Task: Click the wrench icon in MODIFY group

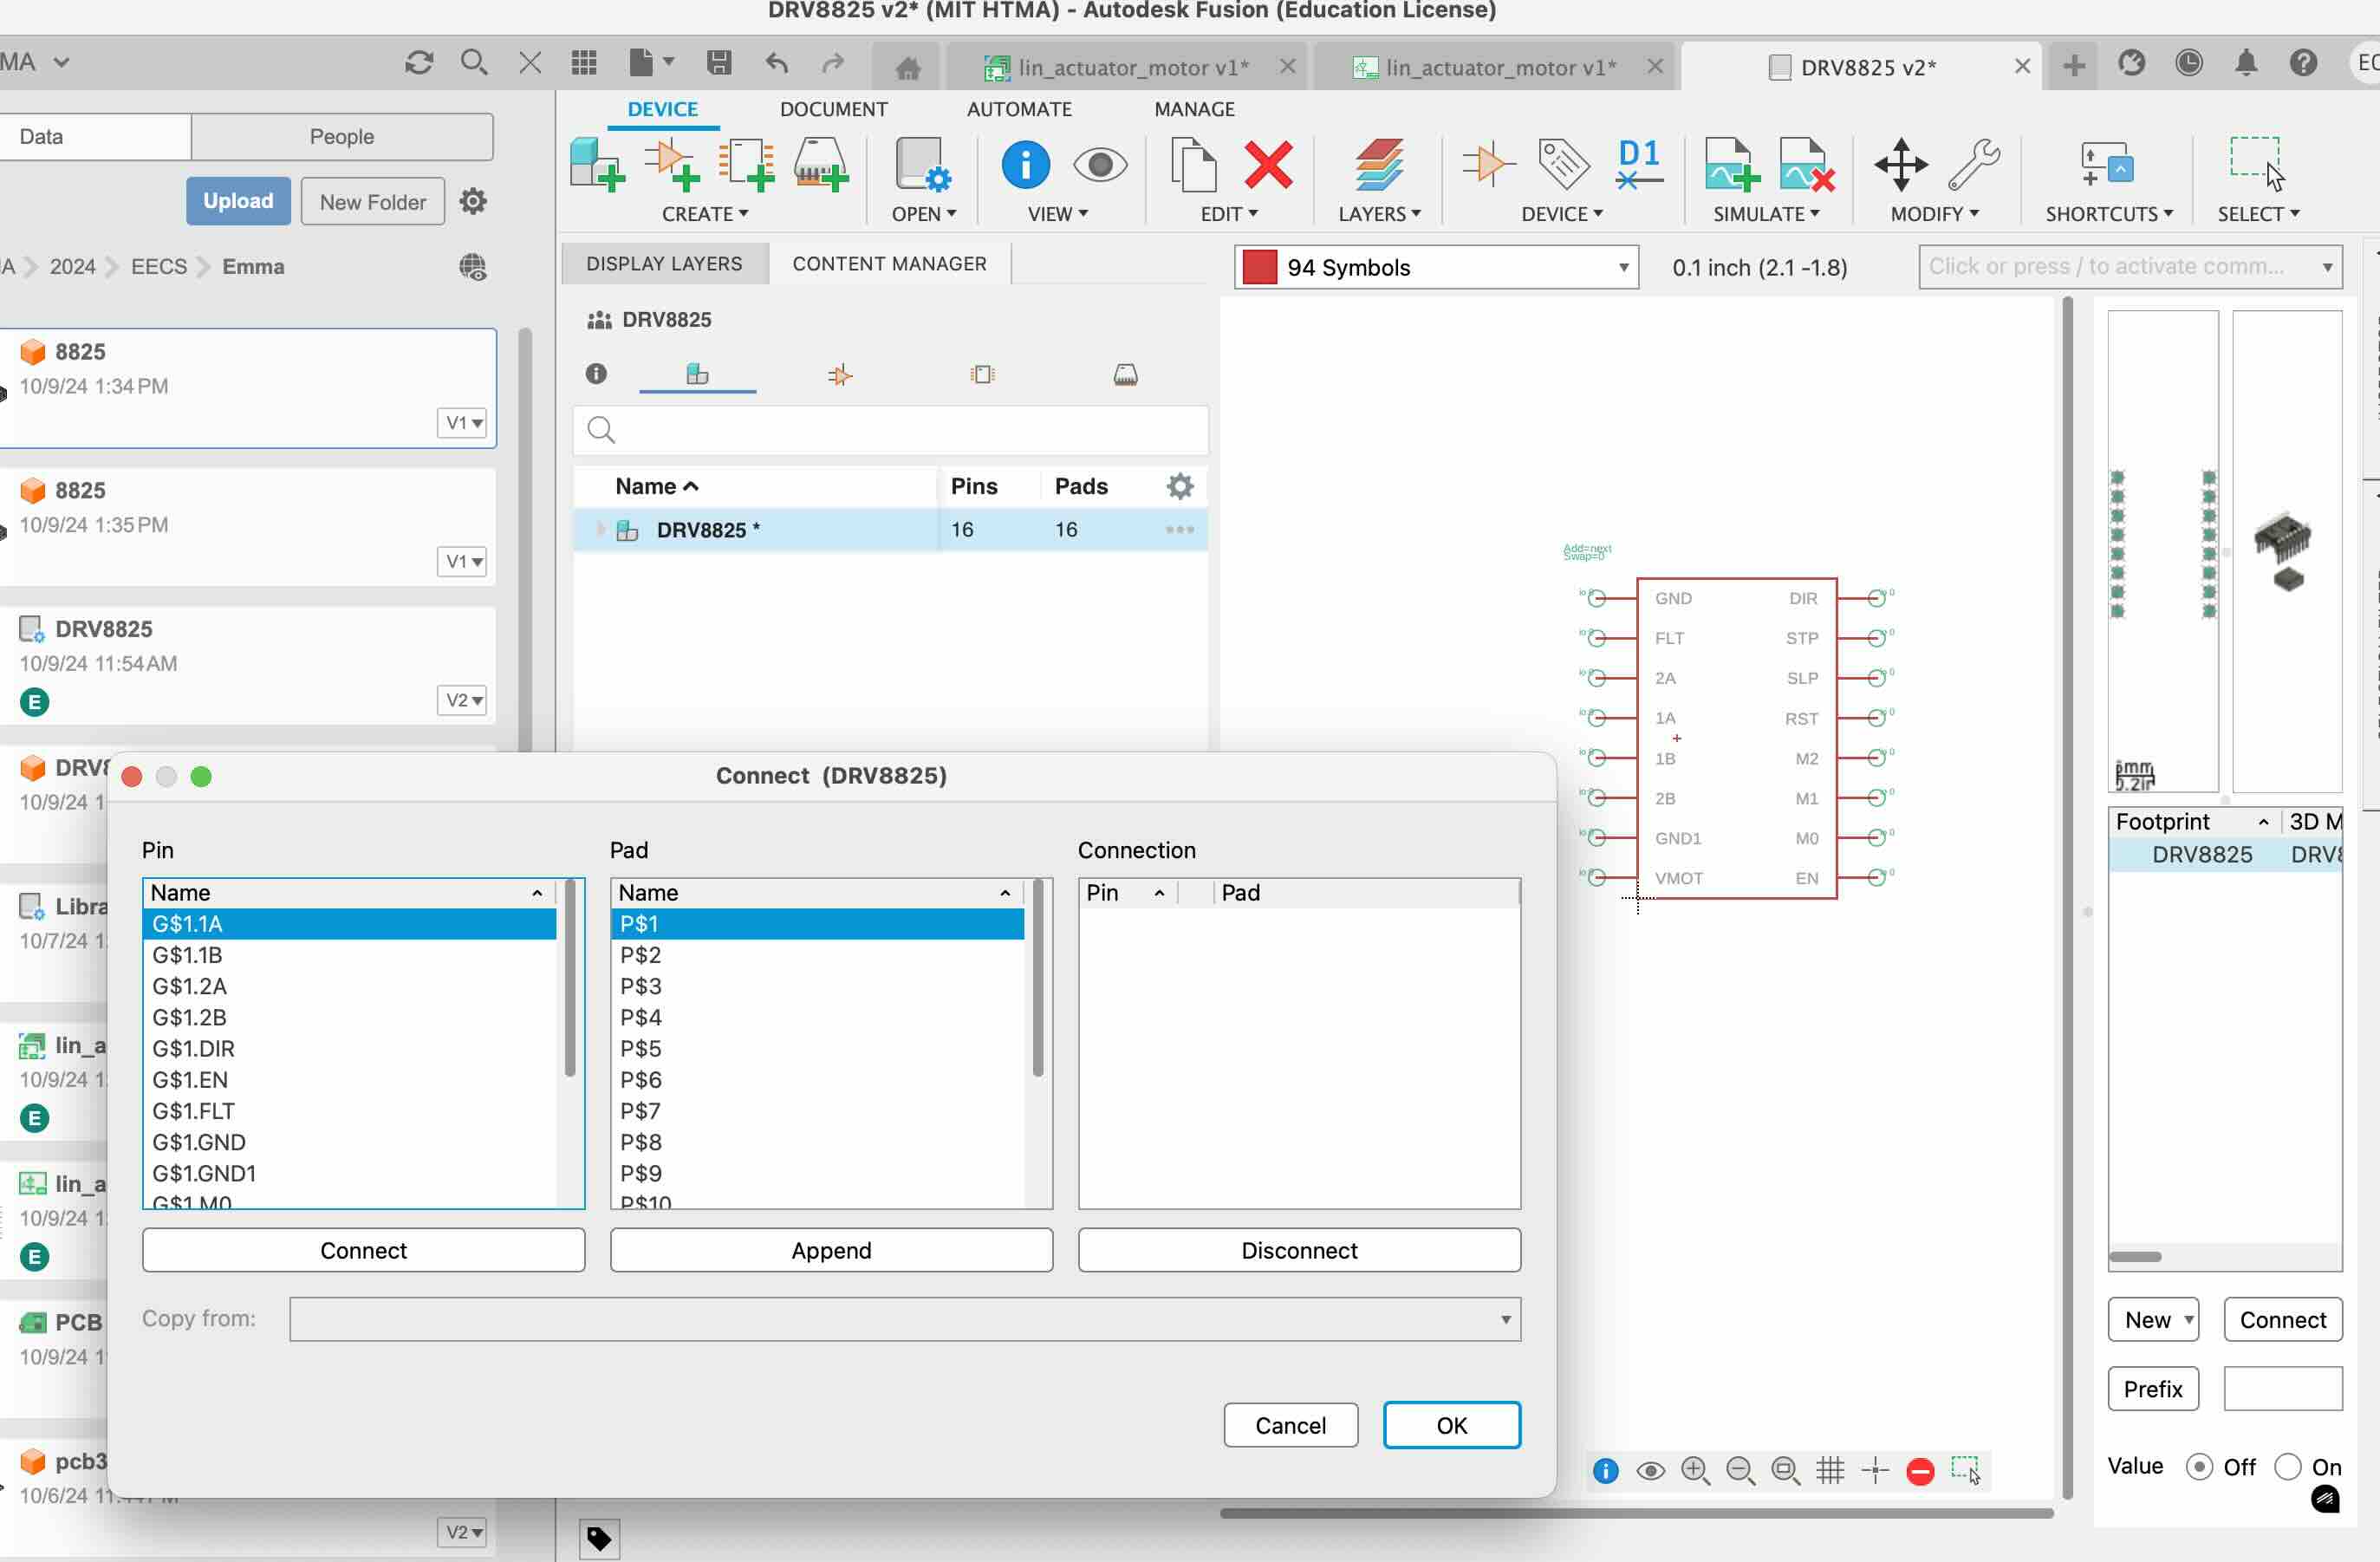Action: [1974, 165]
